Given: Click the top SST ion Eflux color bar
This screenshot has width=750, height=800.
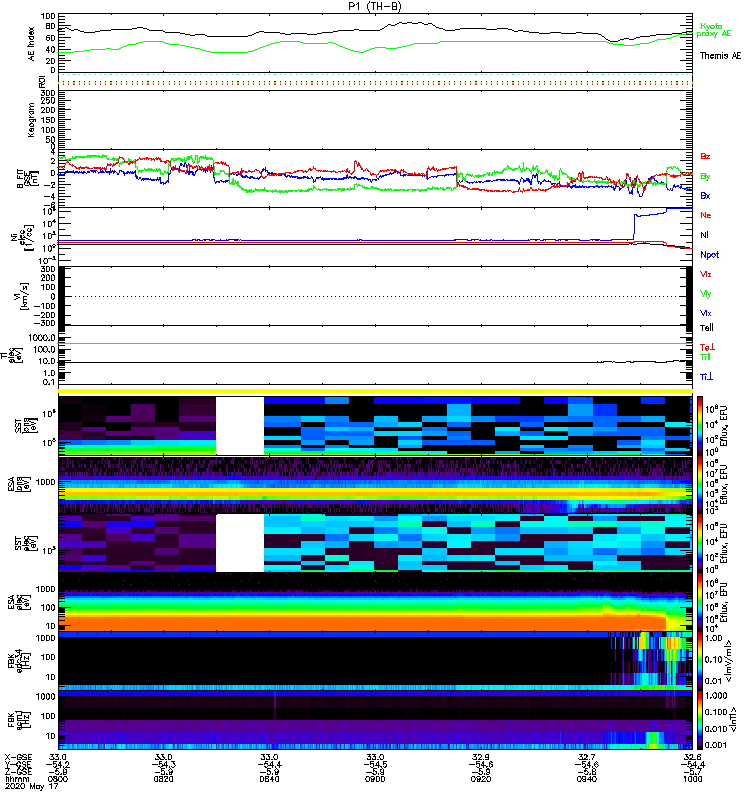Looking at the screenshot, I should [699, 425].
